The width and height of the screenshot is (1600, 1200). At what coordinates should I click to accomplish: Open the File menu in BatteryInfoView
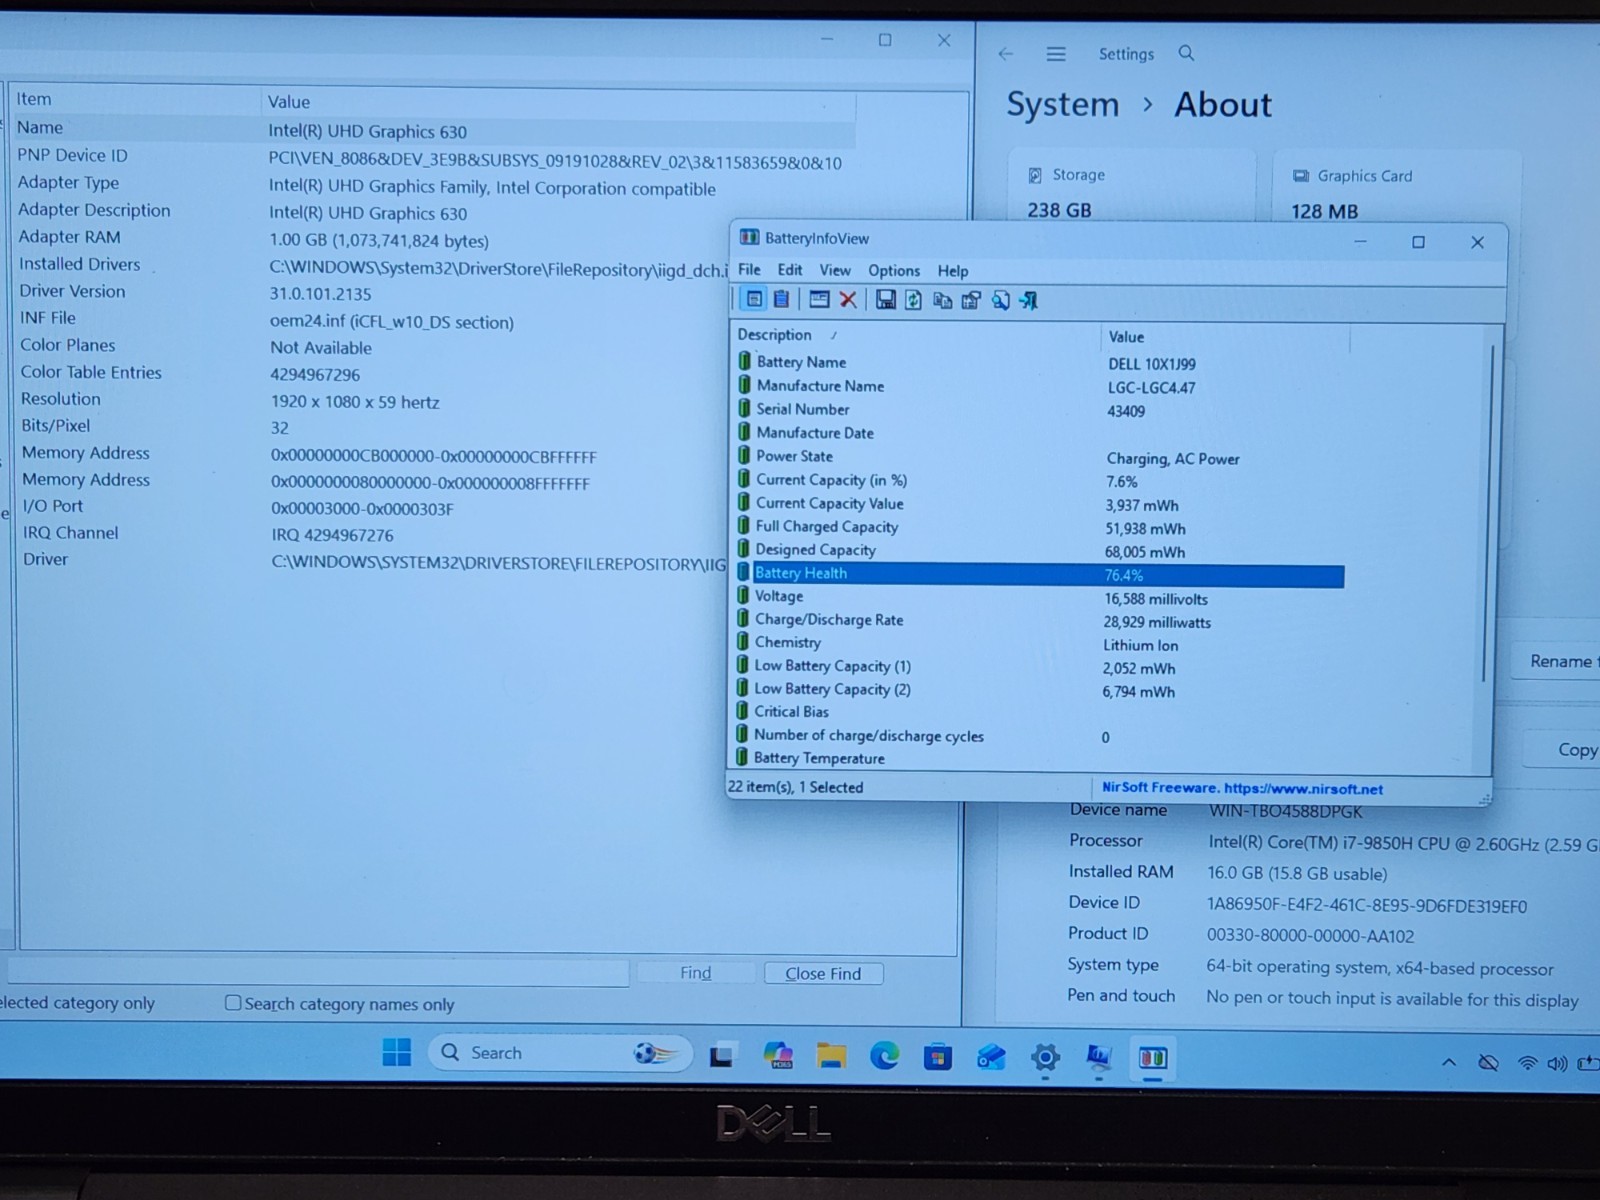(749, 270)
